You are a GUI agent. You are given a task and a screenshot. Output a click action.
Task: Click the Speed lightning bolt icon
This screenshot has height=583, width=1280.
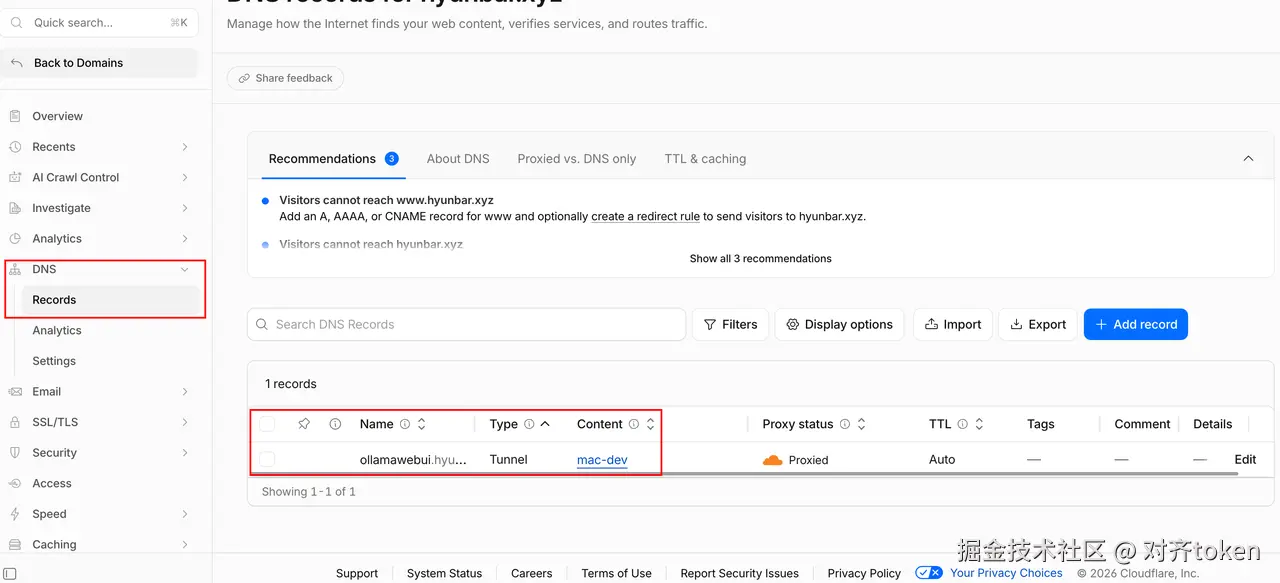pos(14,514)
